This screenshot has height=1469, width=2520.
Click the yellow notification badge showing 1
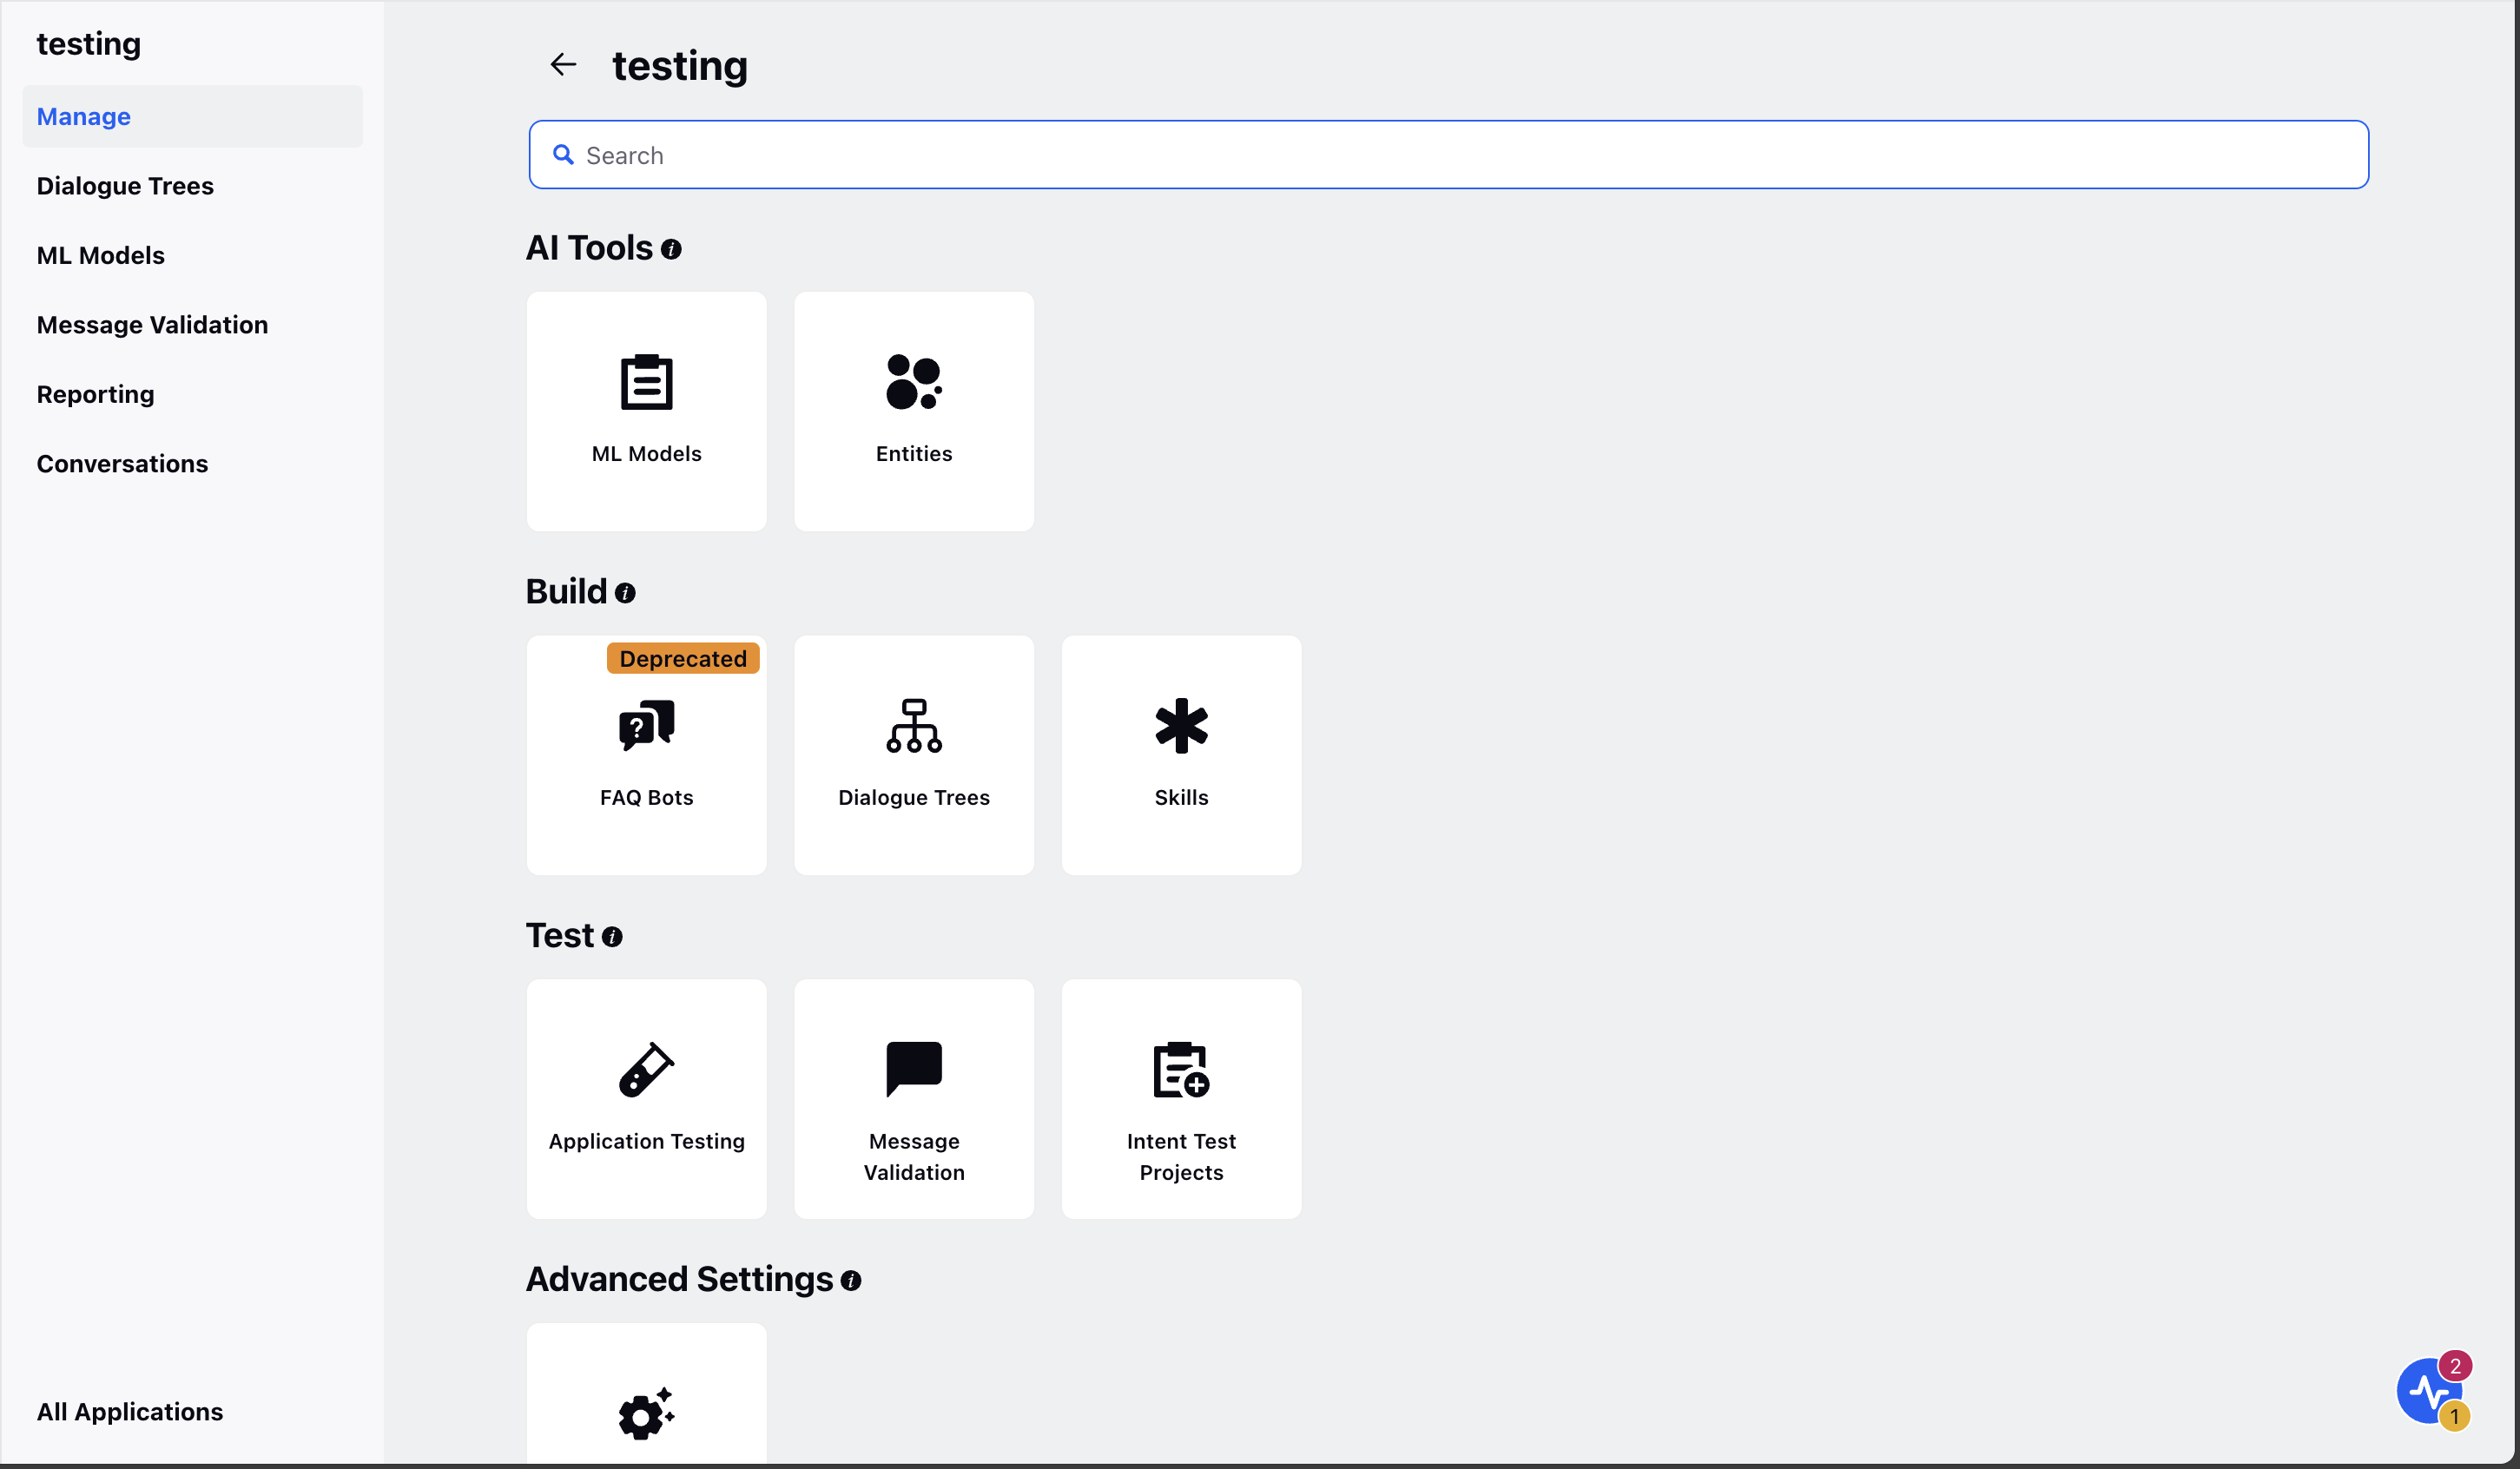click(2454, 1416)
